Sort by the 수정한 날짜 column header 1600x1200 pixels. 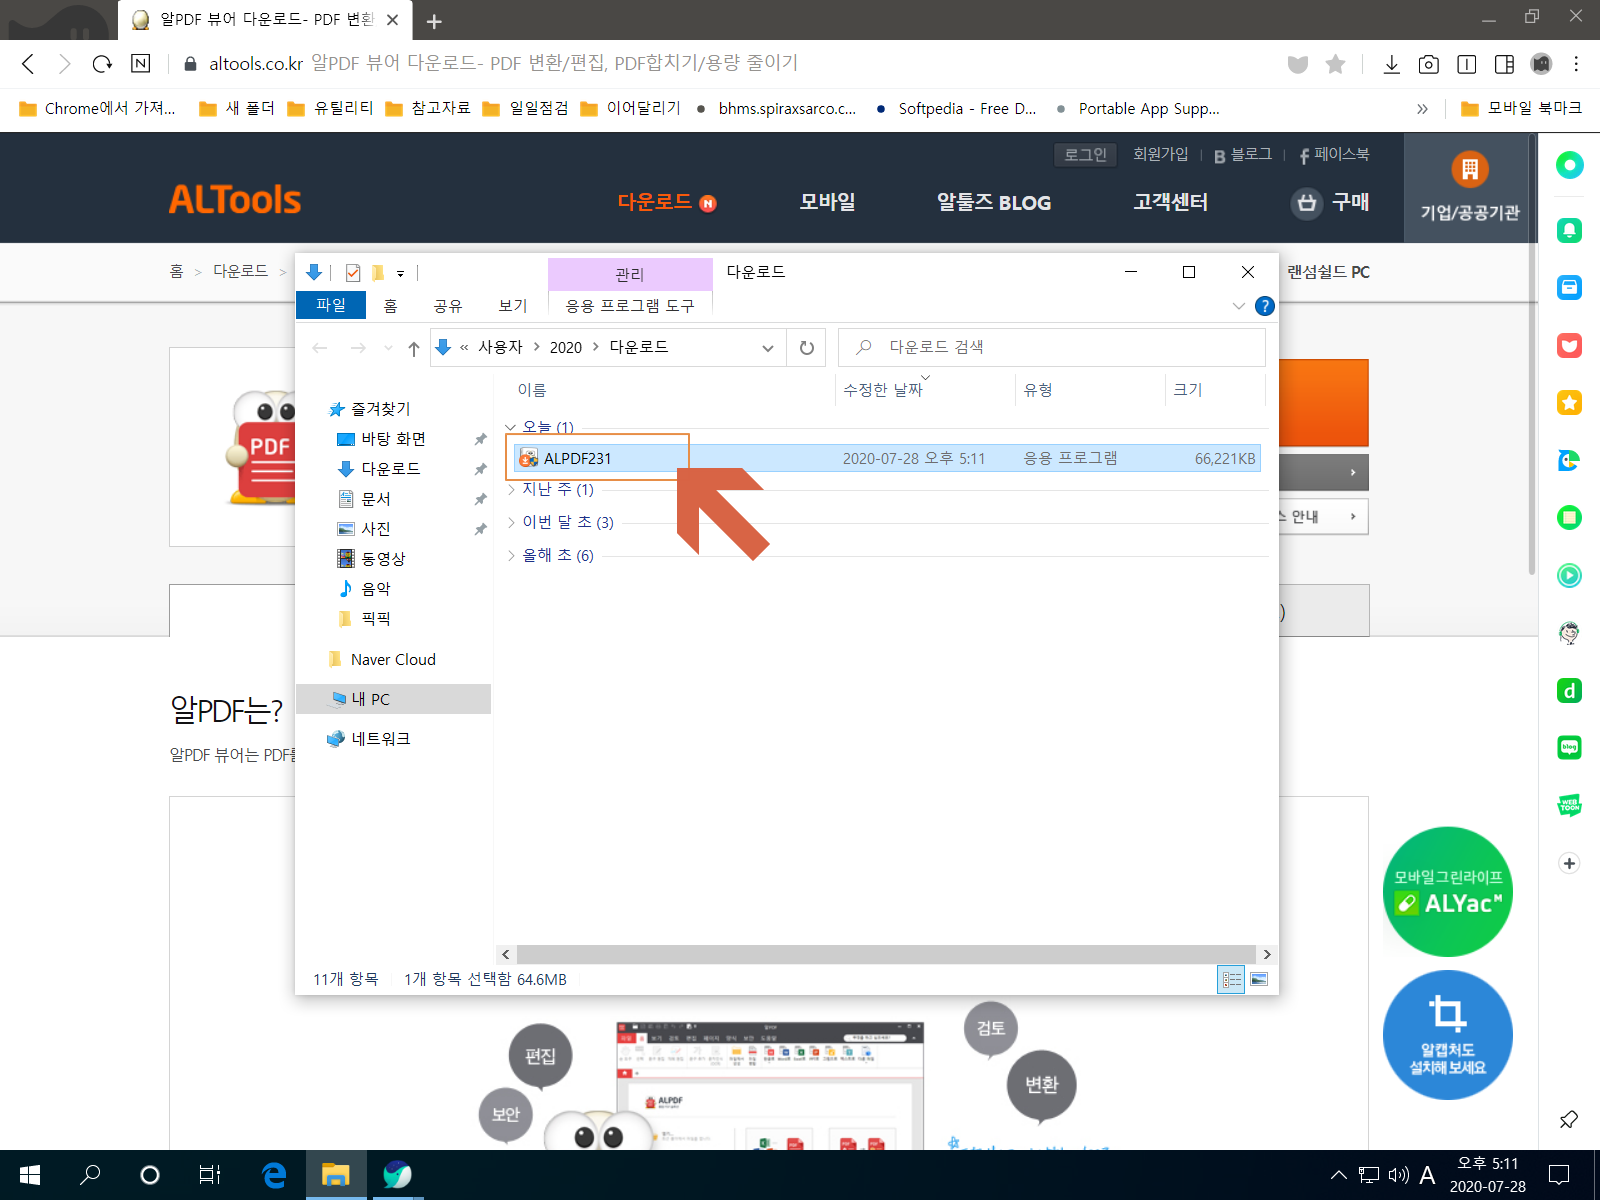point(925,390)
